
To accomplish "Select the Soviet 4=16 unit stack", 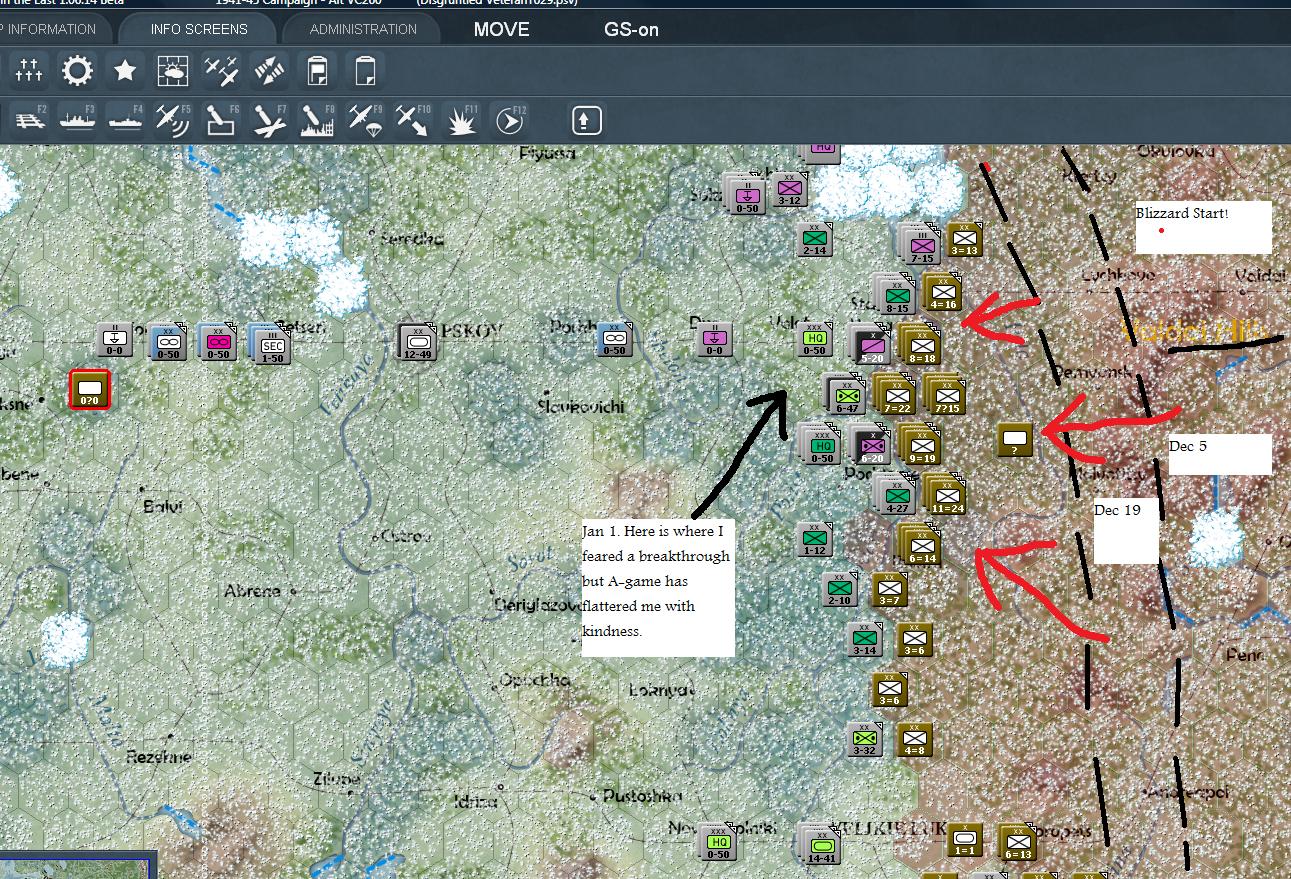I will (x=943, y=292).
